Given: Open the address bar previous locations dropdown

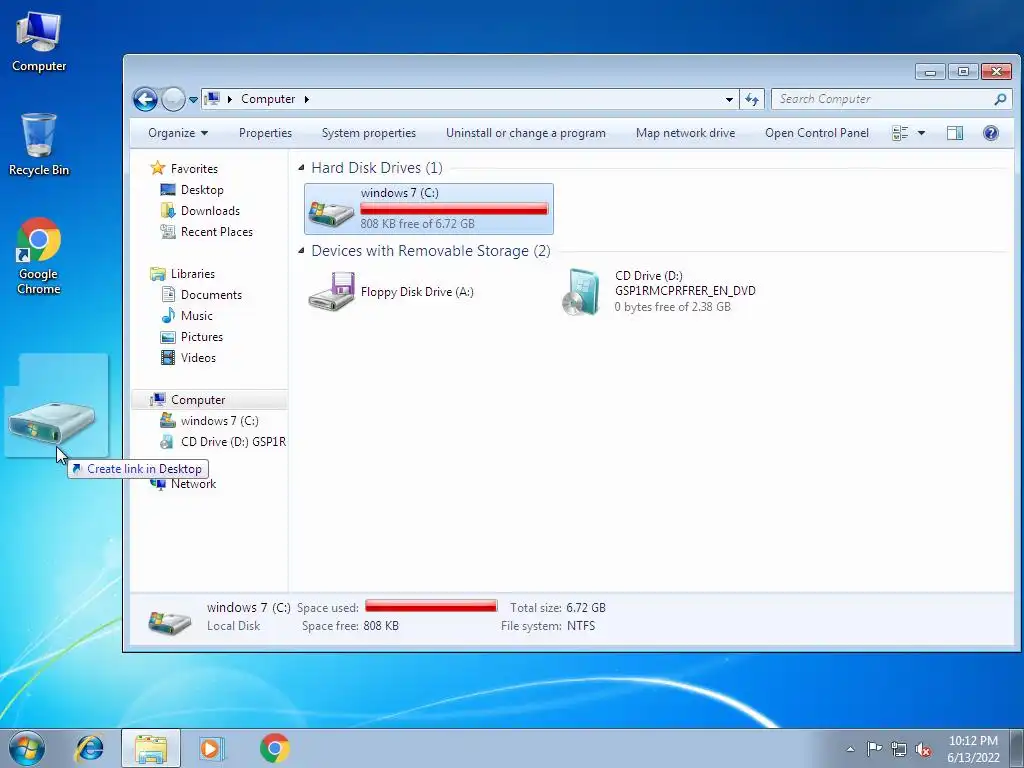Looking at the screenshot, I should pyautogui.click(x=729, y=99).
